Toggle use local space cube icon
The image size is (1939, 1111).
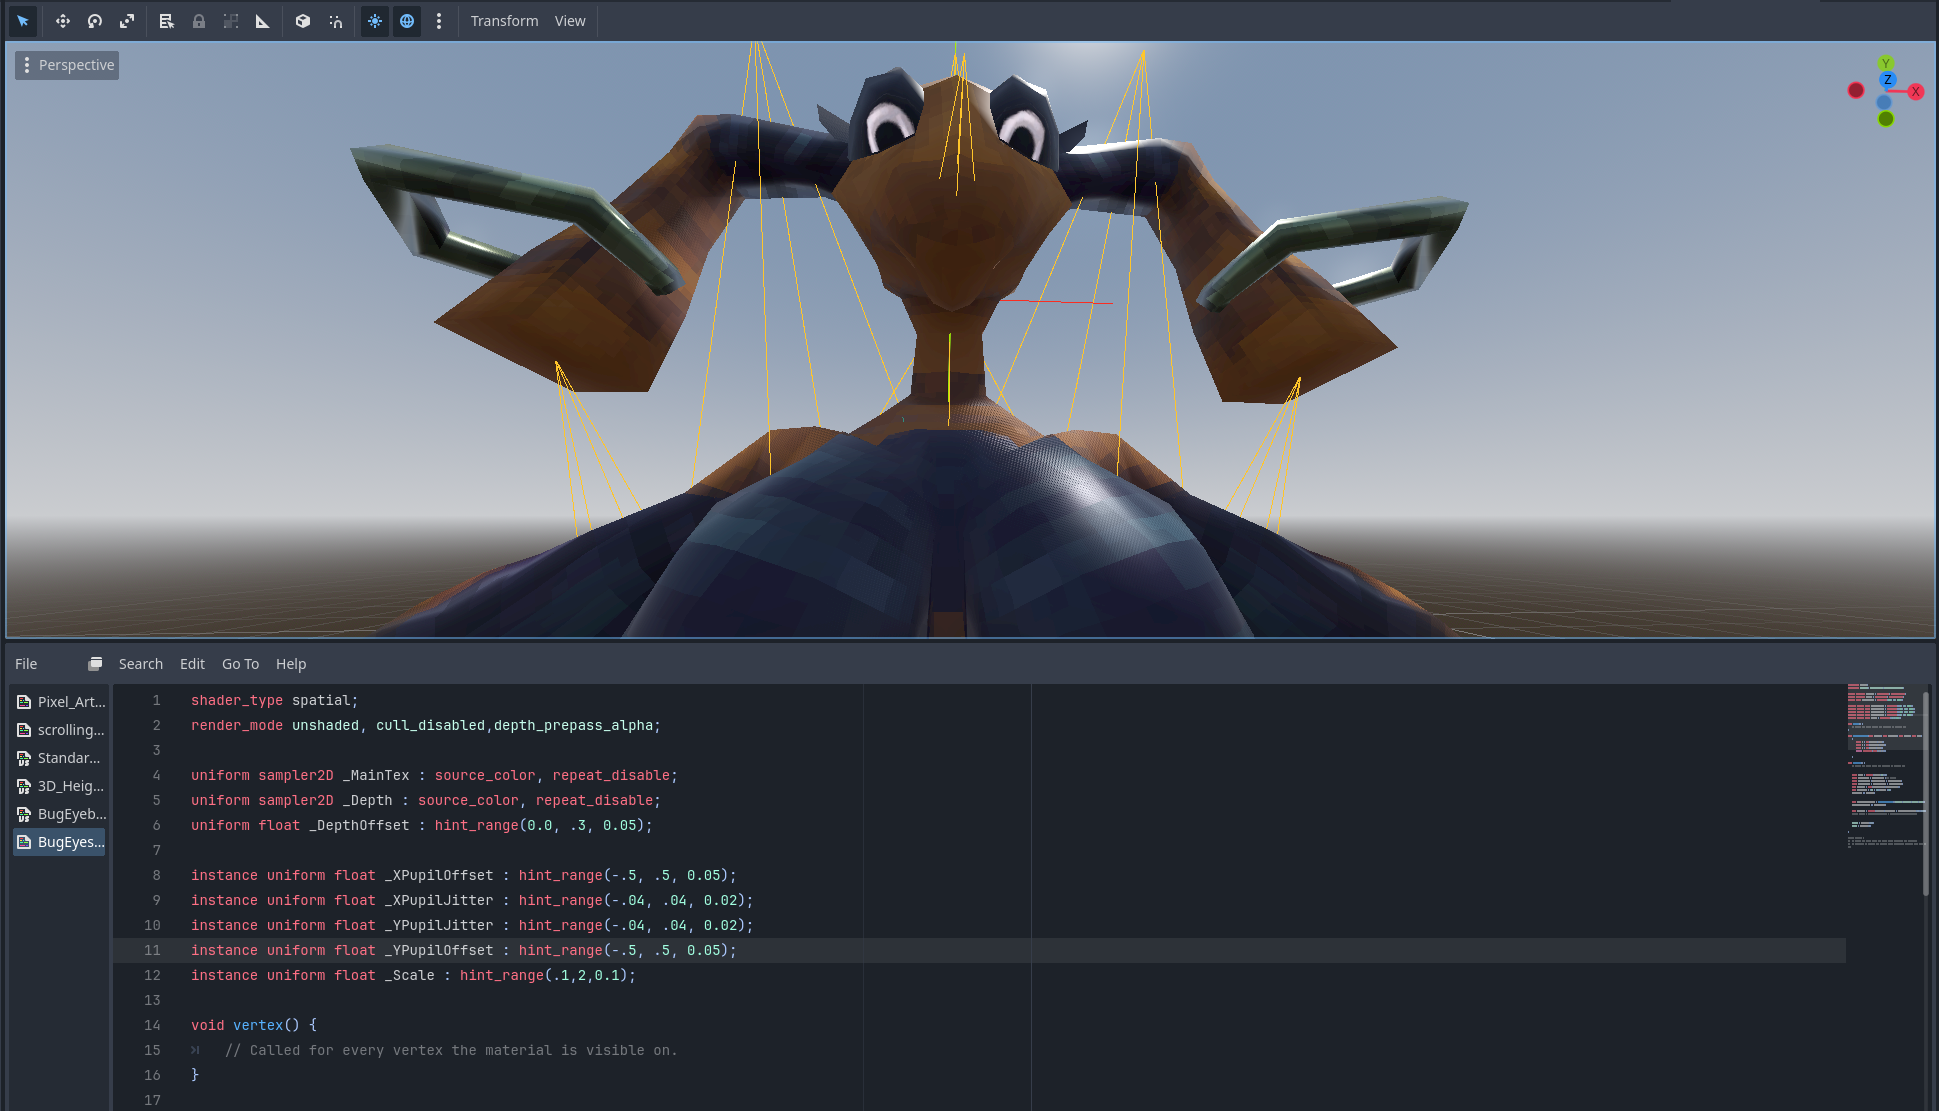click(x=303, y=21)
